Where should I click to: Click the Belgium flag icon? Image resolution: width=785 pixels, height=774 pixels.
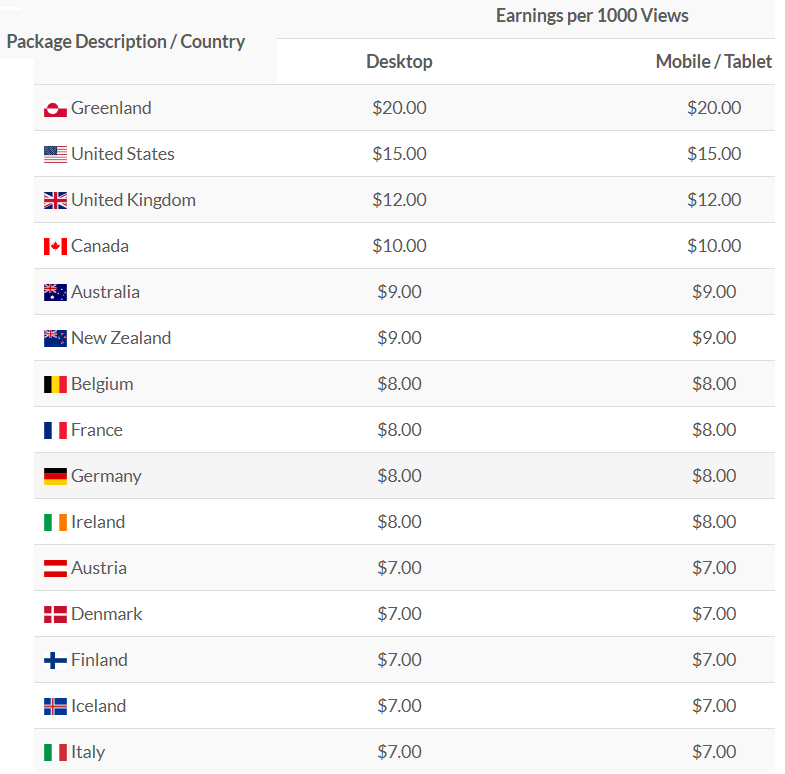(x=55, y=385)
